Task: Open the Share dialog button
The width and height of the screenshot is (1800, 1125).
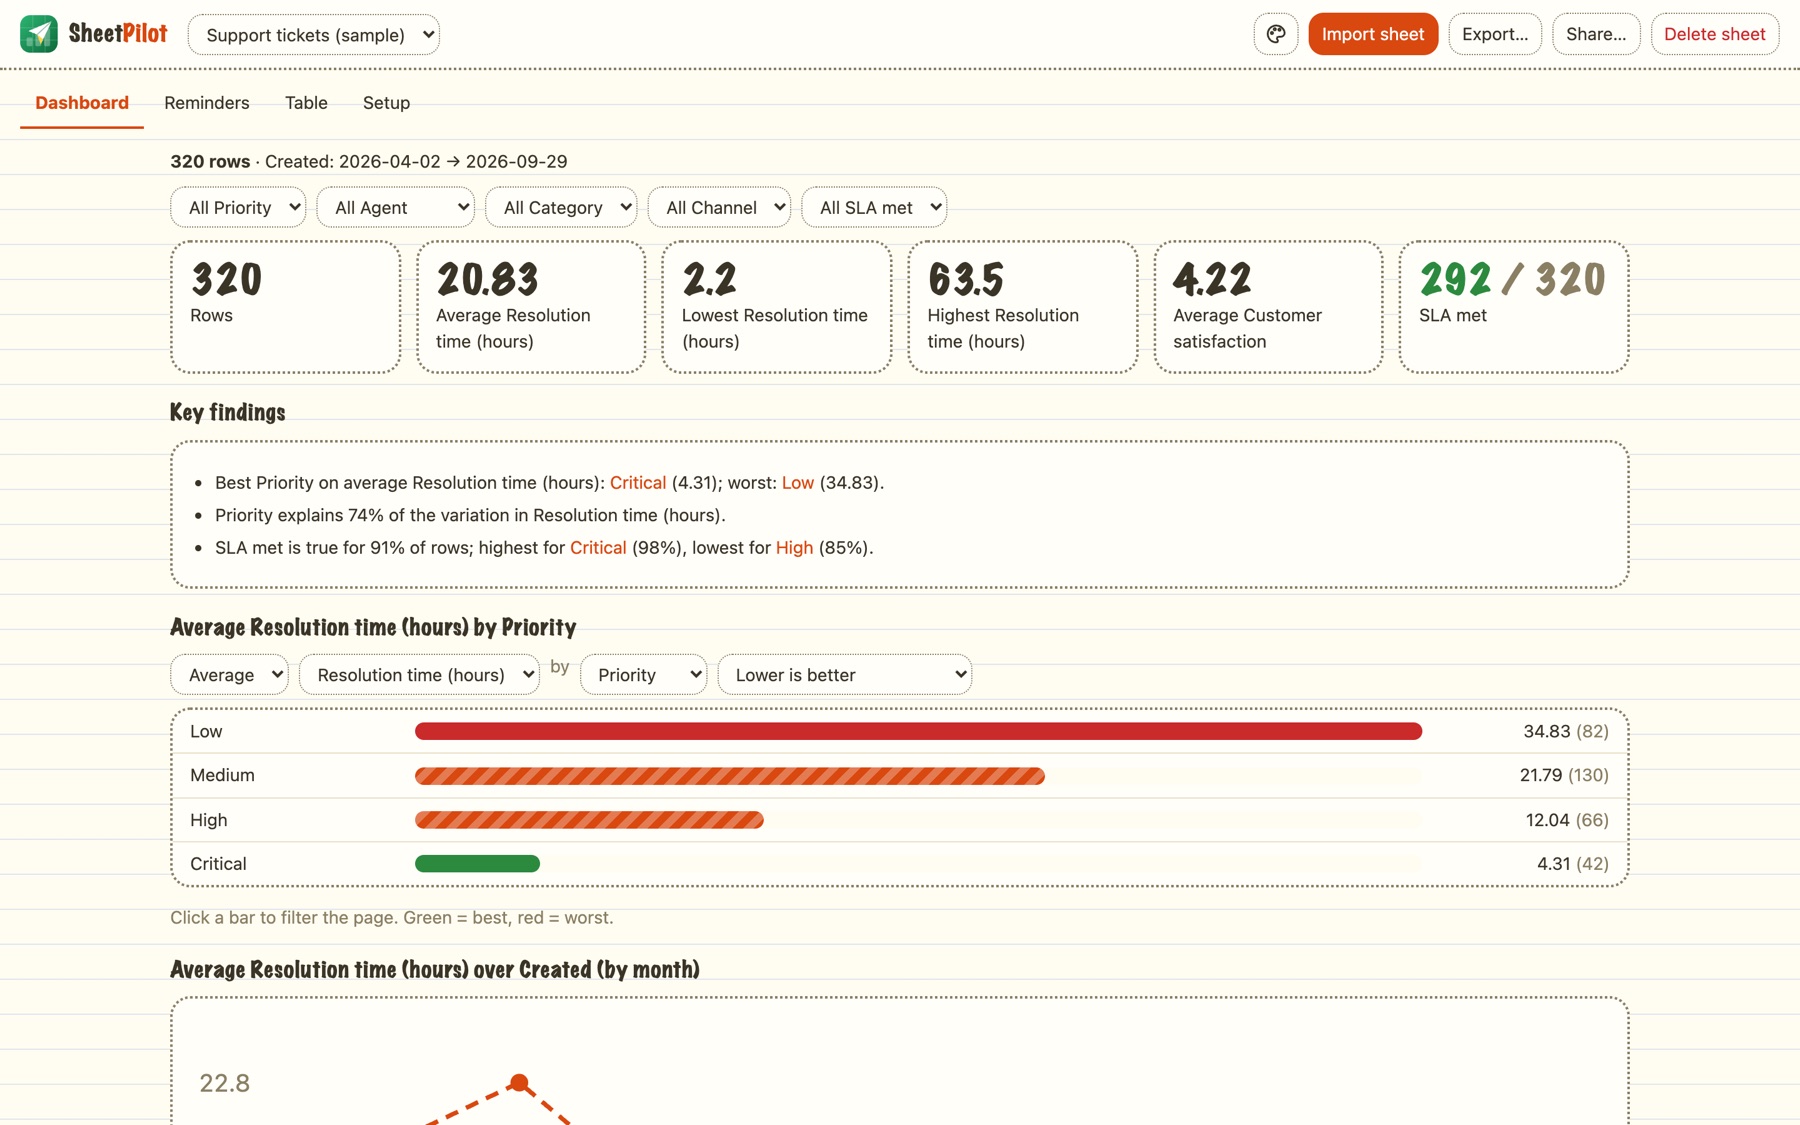Action: click(x=1596, y=34)
